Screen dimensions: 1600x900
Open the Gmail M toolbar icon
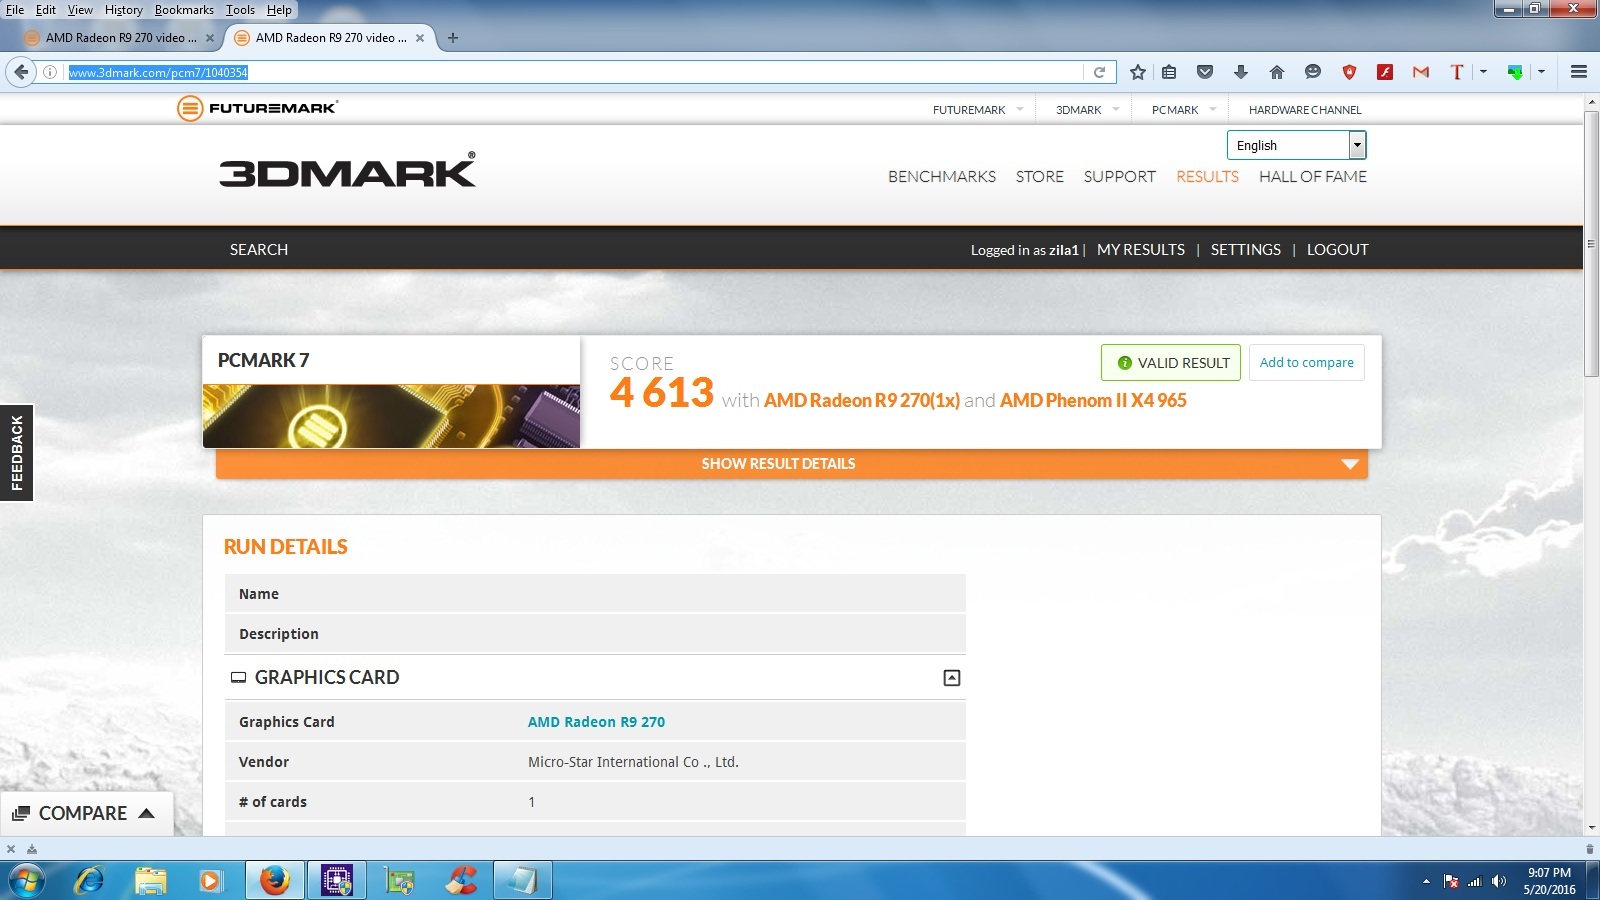click(1421, 72)
